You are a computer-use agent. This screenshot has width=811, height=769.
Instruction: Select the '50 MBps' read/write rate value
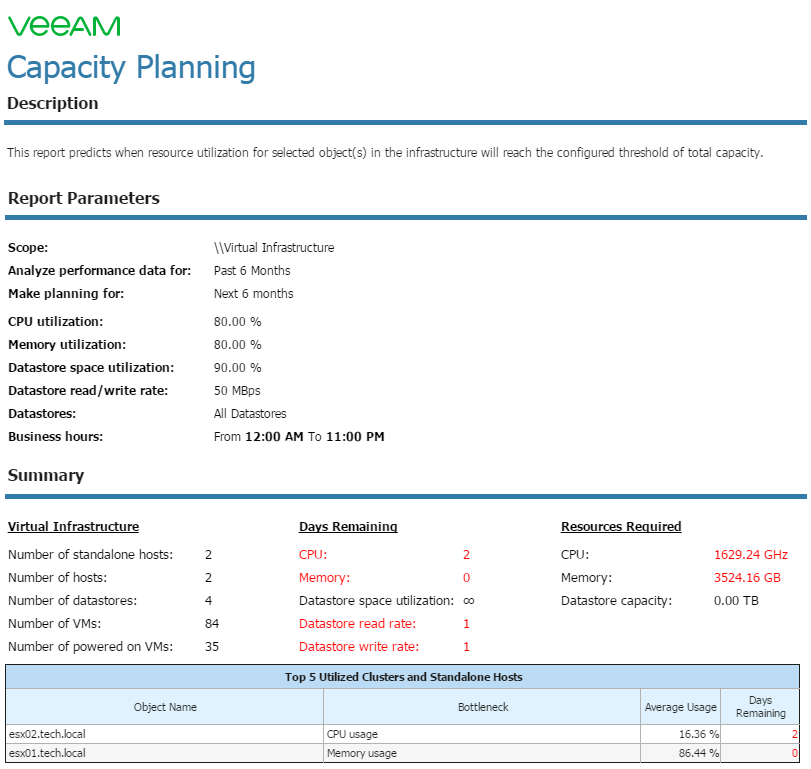point(237,390)
